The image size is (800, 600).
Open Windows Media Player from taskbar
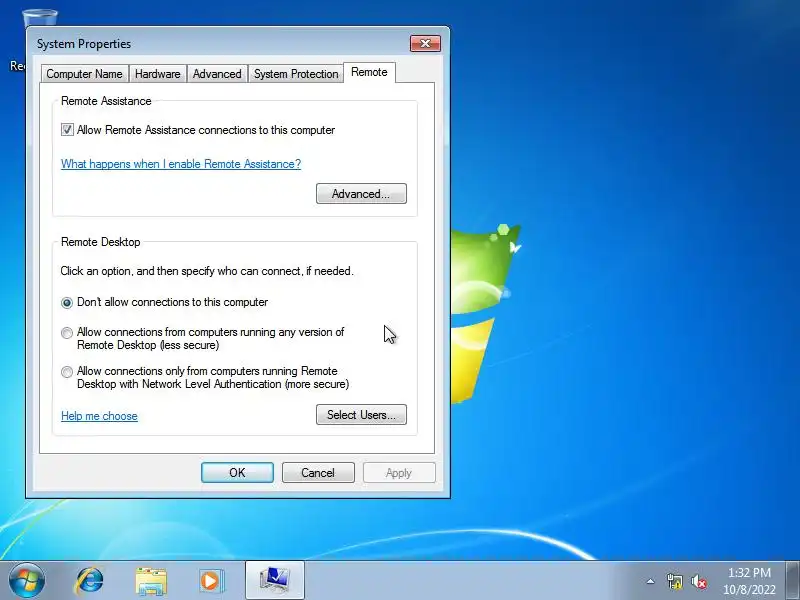point(211,581)
